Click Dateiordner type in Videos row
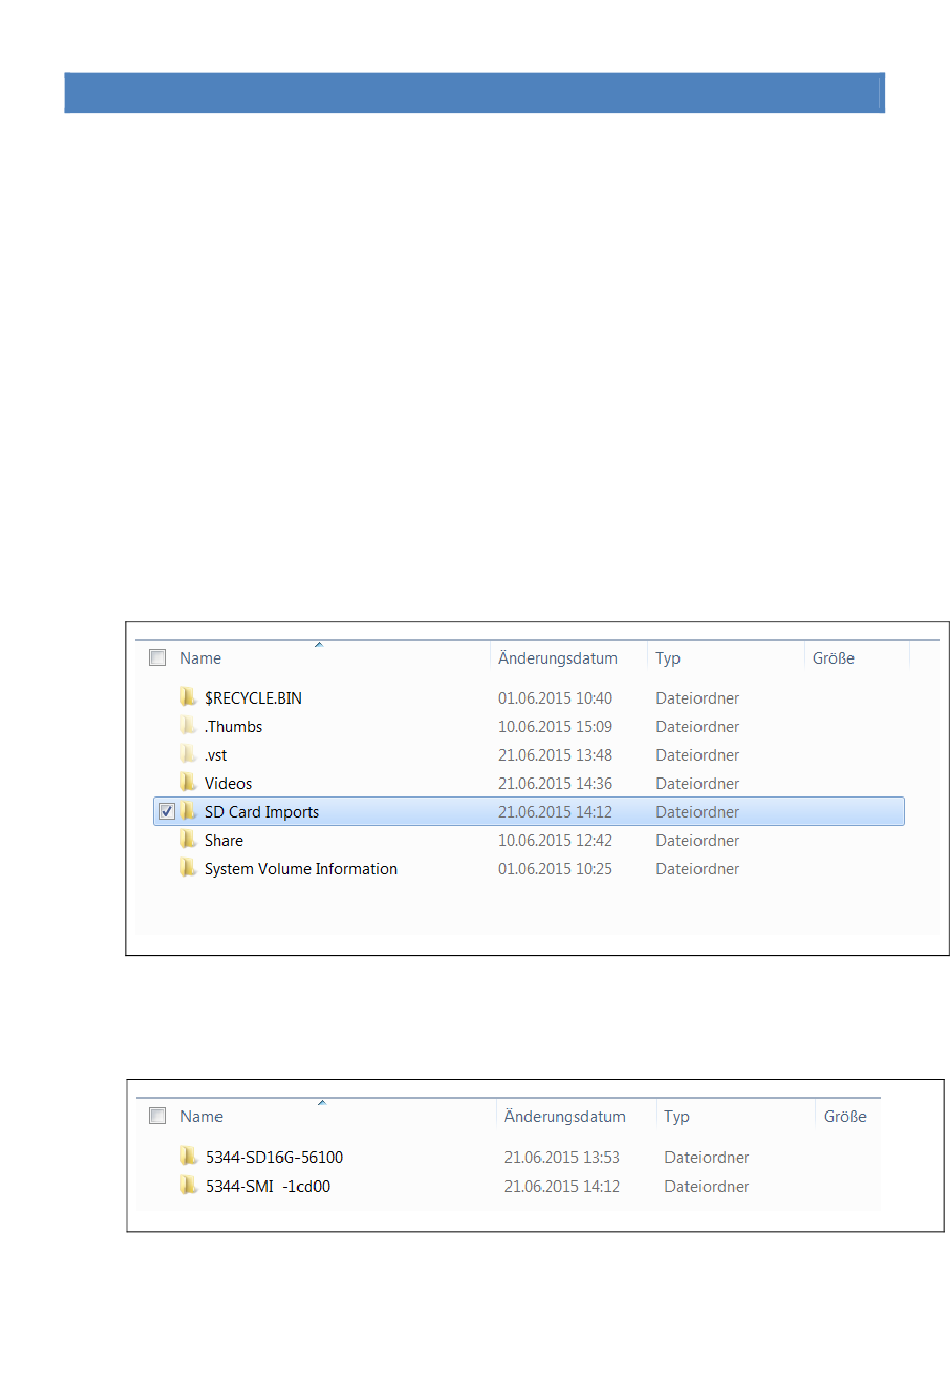 pos(697,783)
